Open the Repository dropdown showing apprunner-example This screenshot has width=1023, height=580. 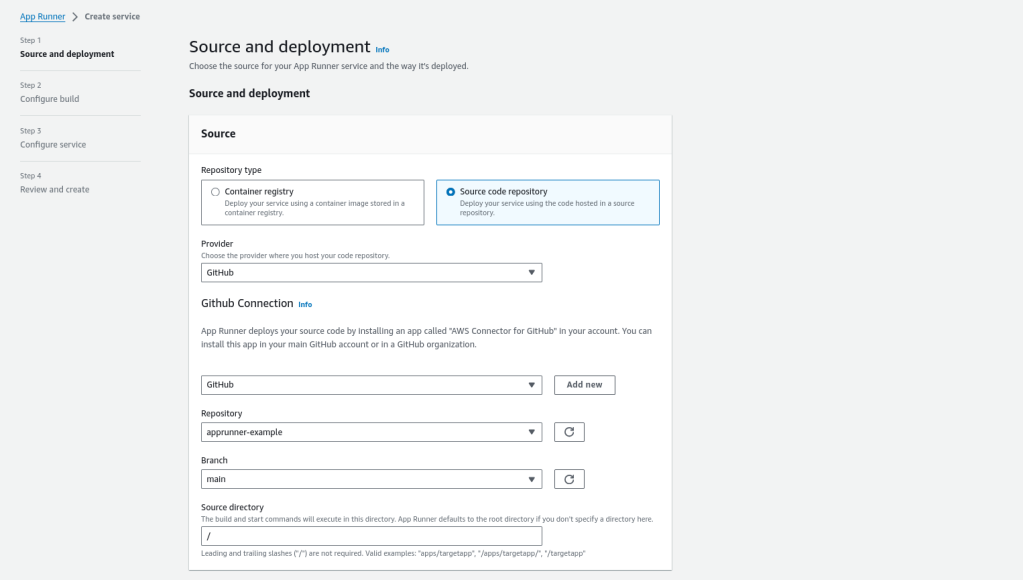coord(371,433)
